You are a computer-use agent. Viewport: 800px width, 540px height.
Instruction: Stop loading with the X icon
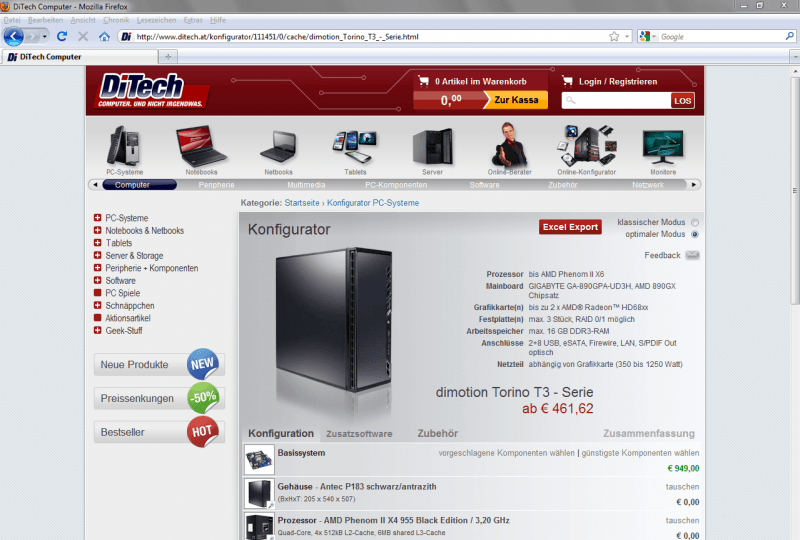pyautogui.click(x=83, y=36)
